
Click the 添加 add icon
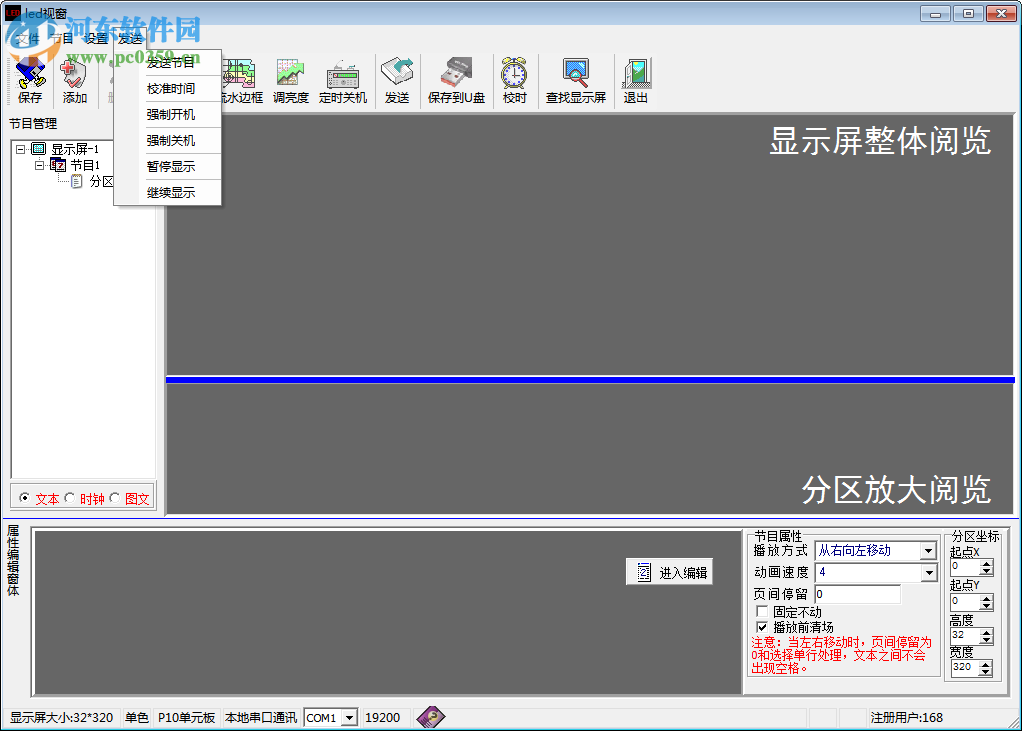[x=72, y=80]
